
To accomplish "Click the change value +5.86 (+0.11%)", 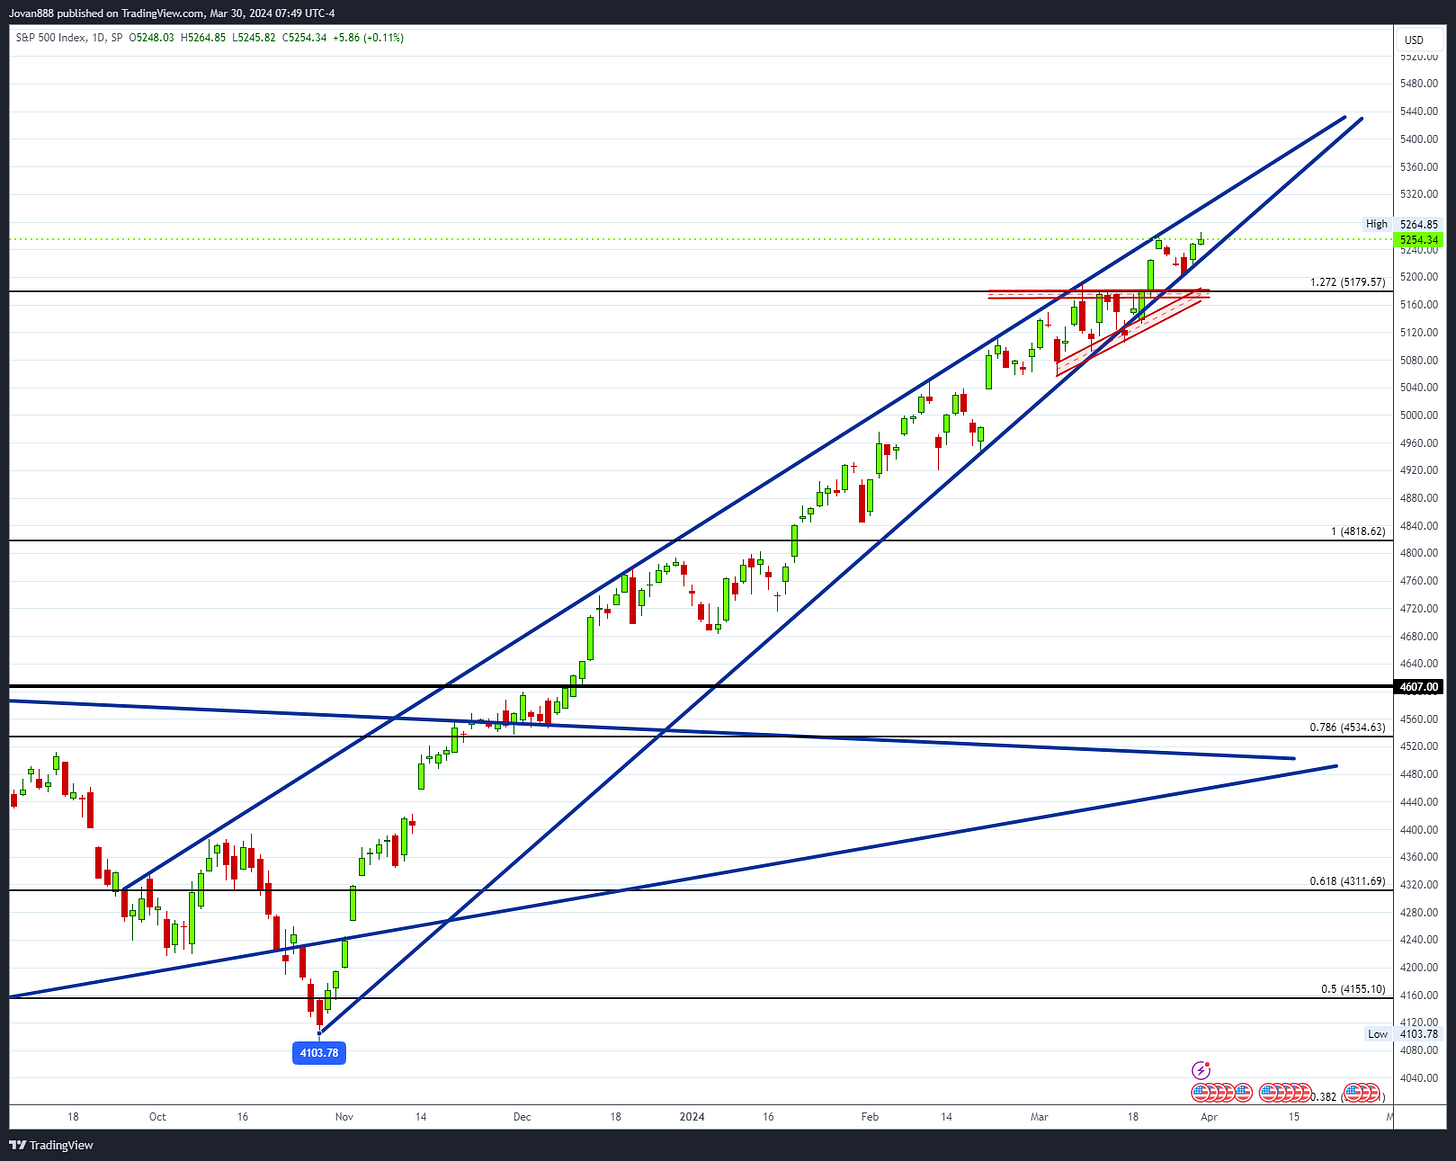I will [368, 38].
